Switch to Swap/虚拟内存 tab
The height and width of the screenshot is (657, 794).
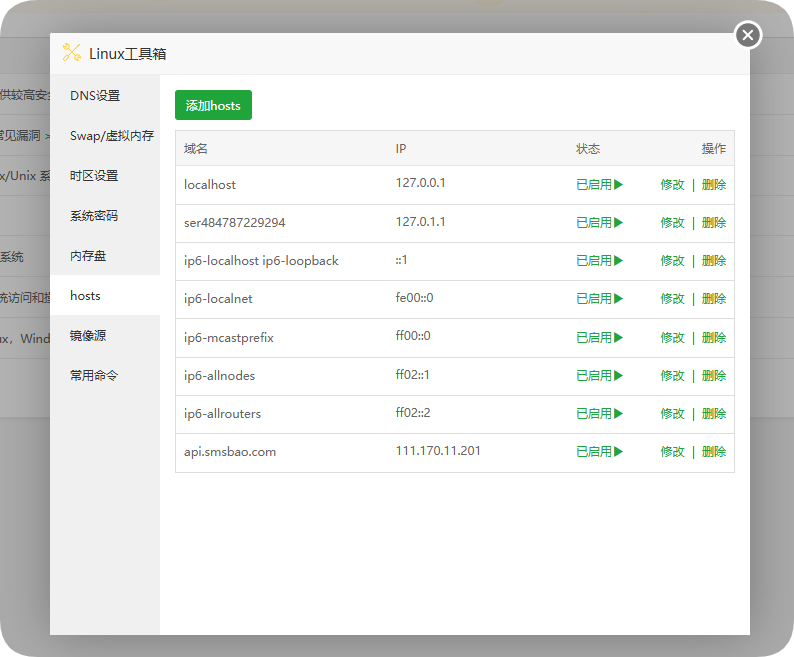(x=111, y=136)
